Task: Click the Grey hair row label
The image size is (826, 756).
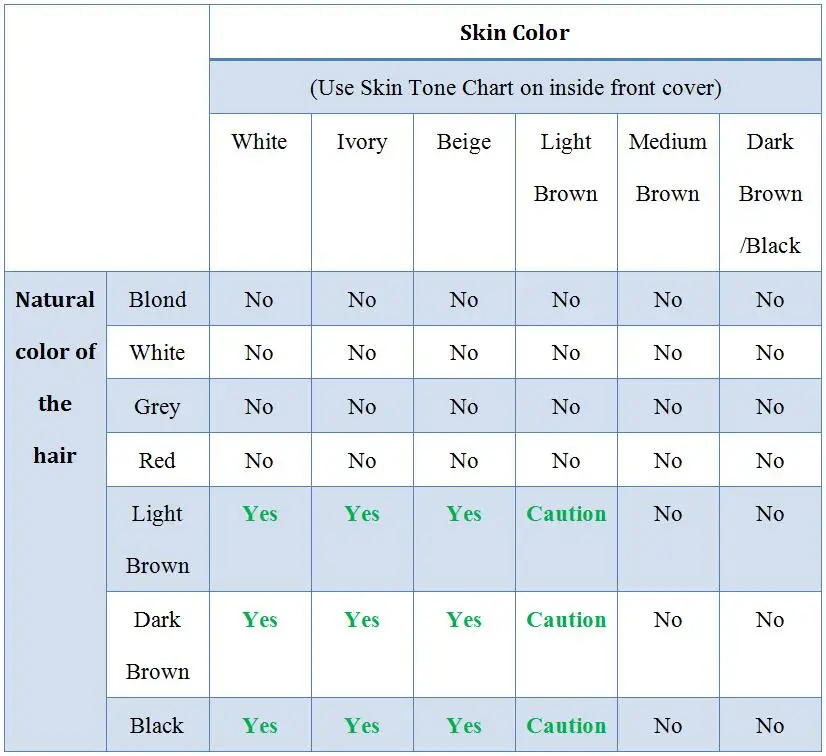Action: click(158, 407)
